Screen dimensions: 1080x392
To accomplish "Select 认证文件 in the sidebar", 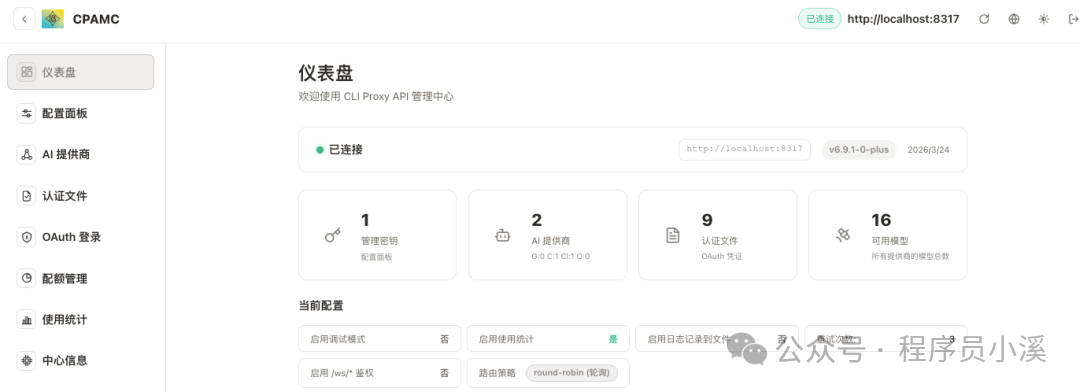I will (81, 196).
